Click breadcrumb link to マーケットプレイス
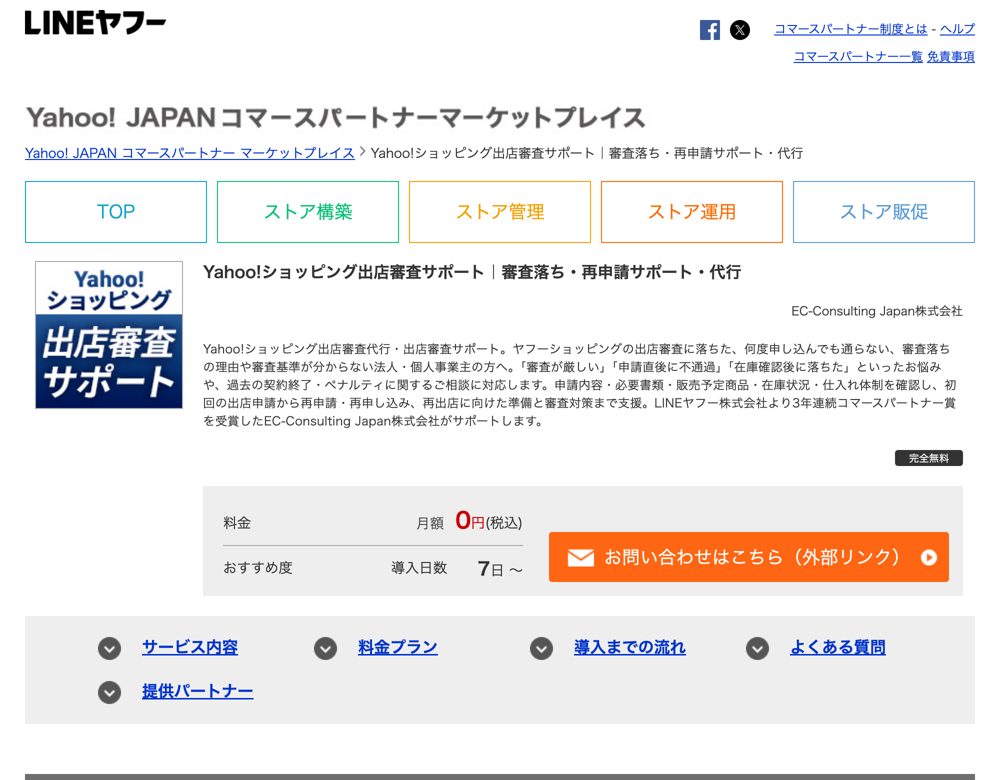The image size is (1000, 780). pos(189,153)
